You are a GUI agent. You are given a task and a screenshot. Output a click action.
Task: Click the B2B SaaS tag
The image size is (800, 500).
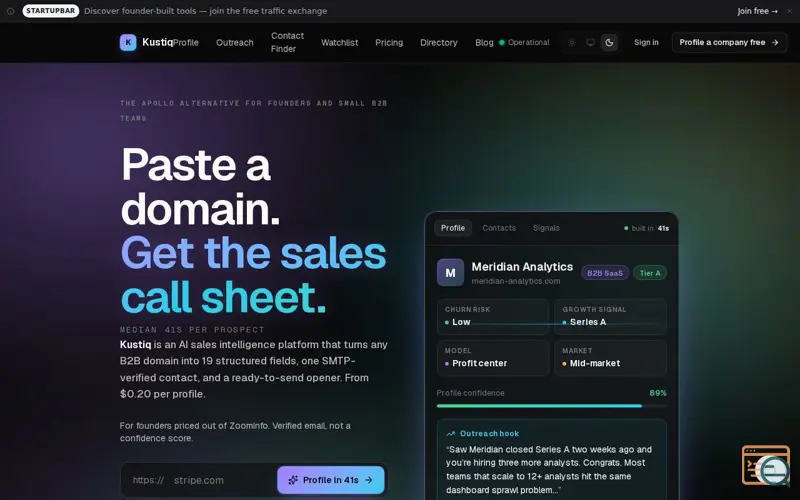[605, 273]
